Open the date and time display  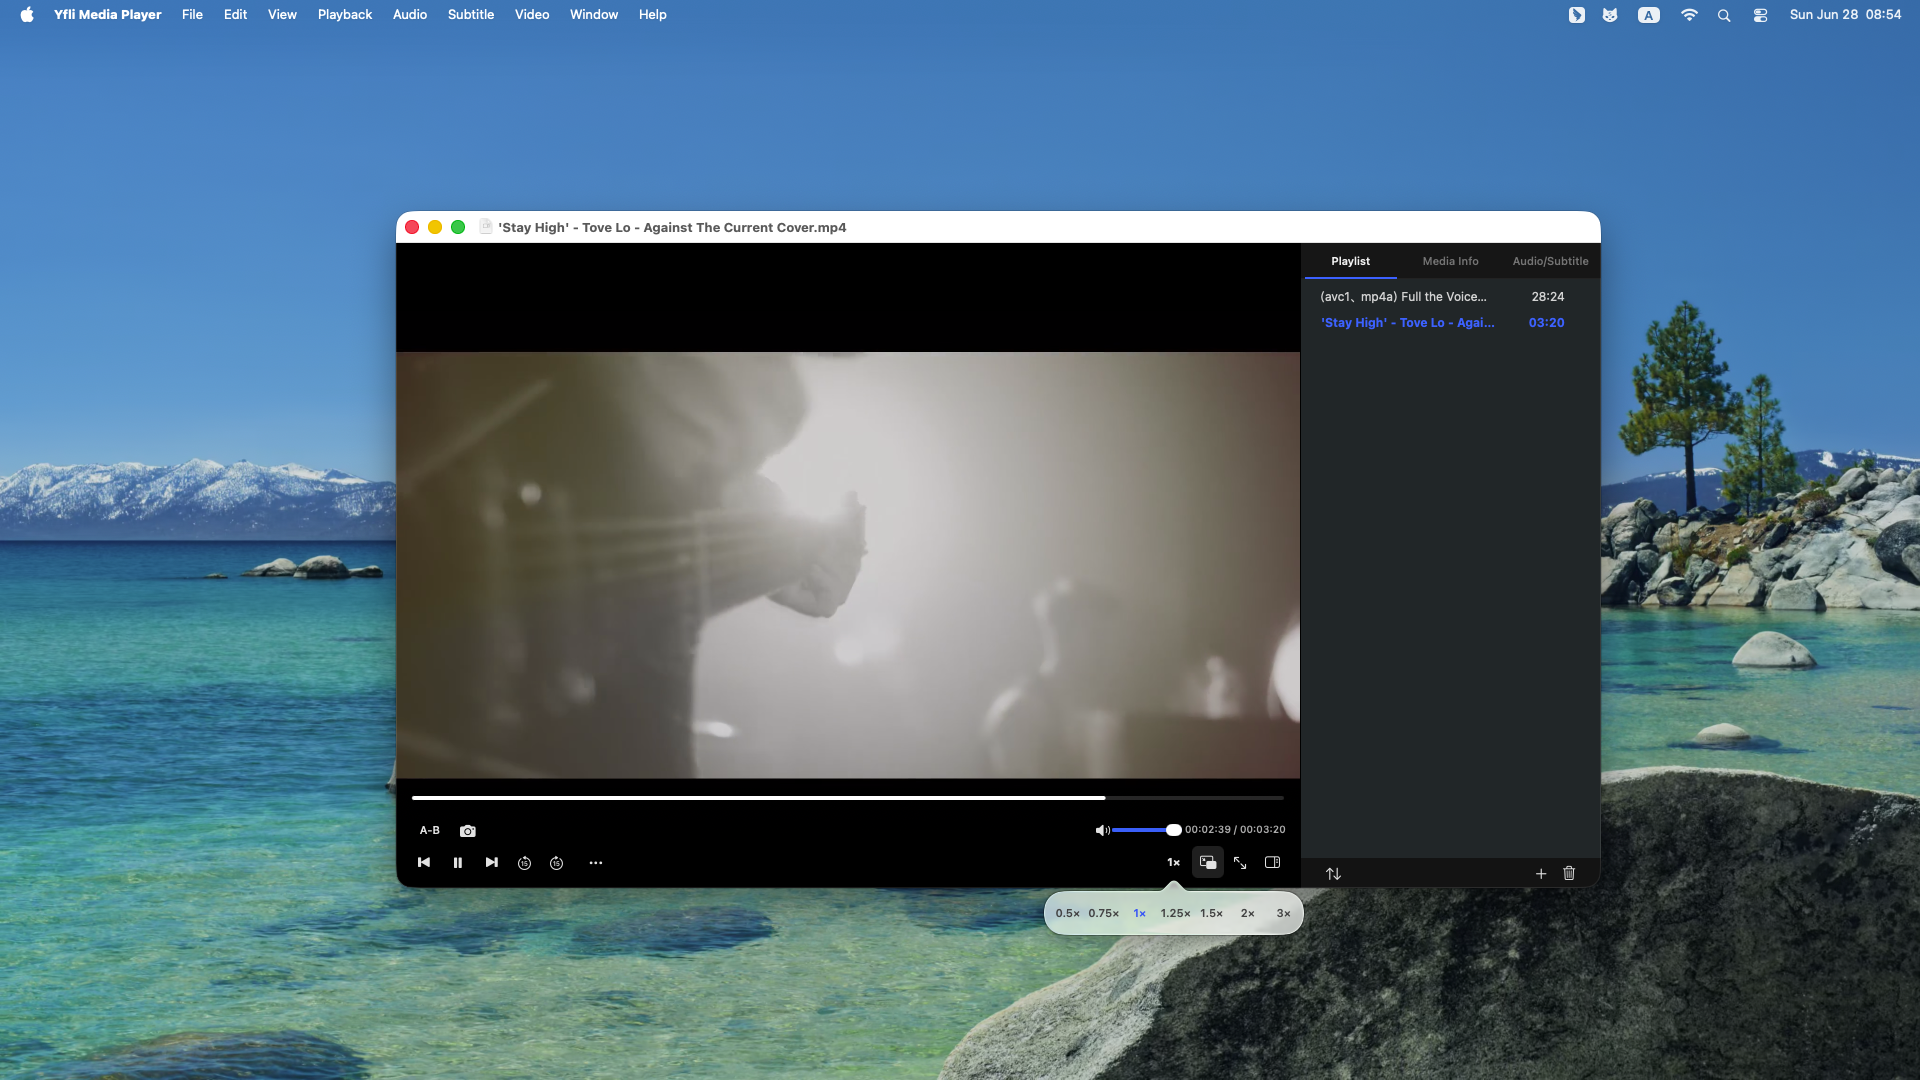[1845, 15]
